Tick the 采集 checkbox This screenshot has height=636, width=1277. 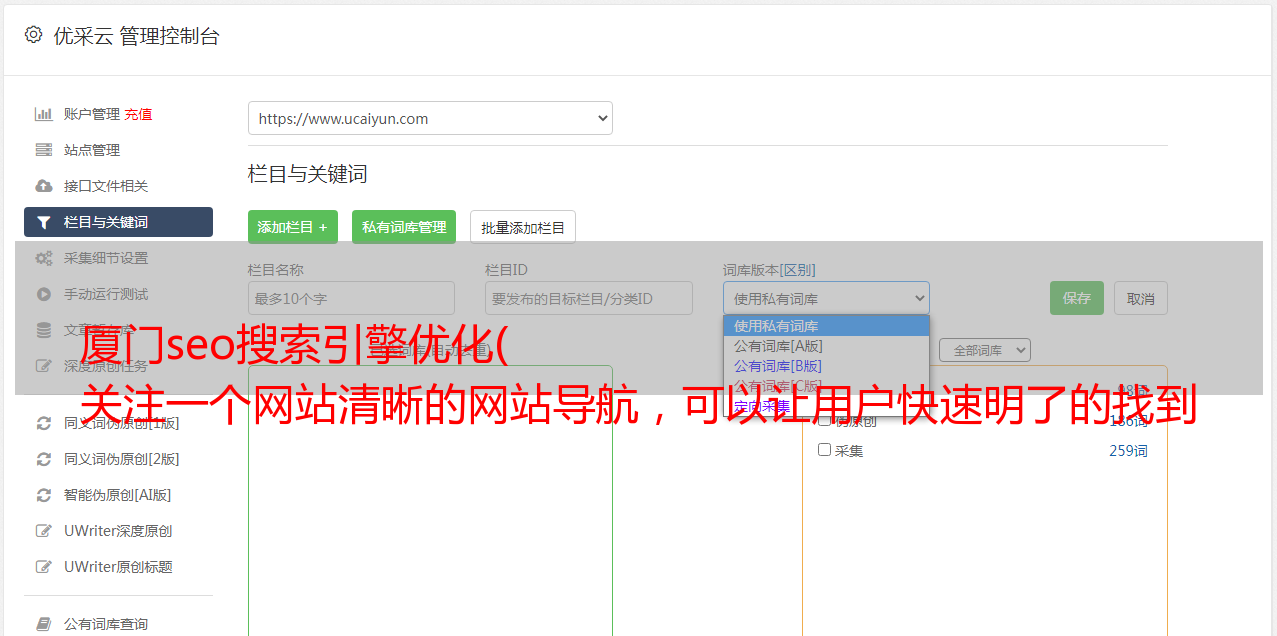point(825,450)
